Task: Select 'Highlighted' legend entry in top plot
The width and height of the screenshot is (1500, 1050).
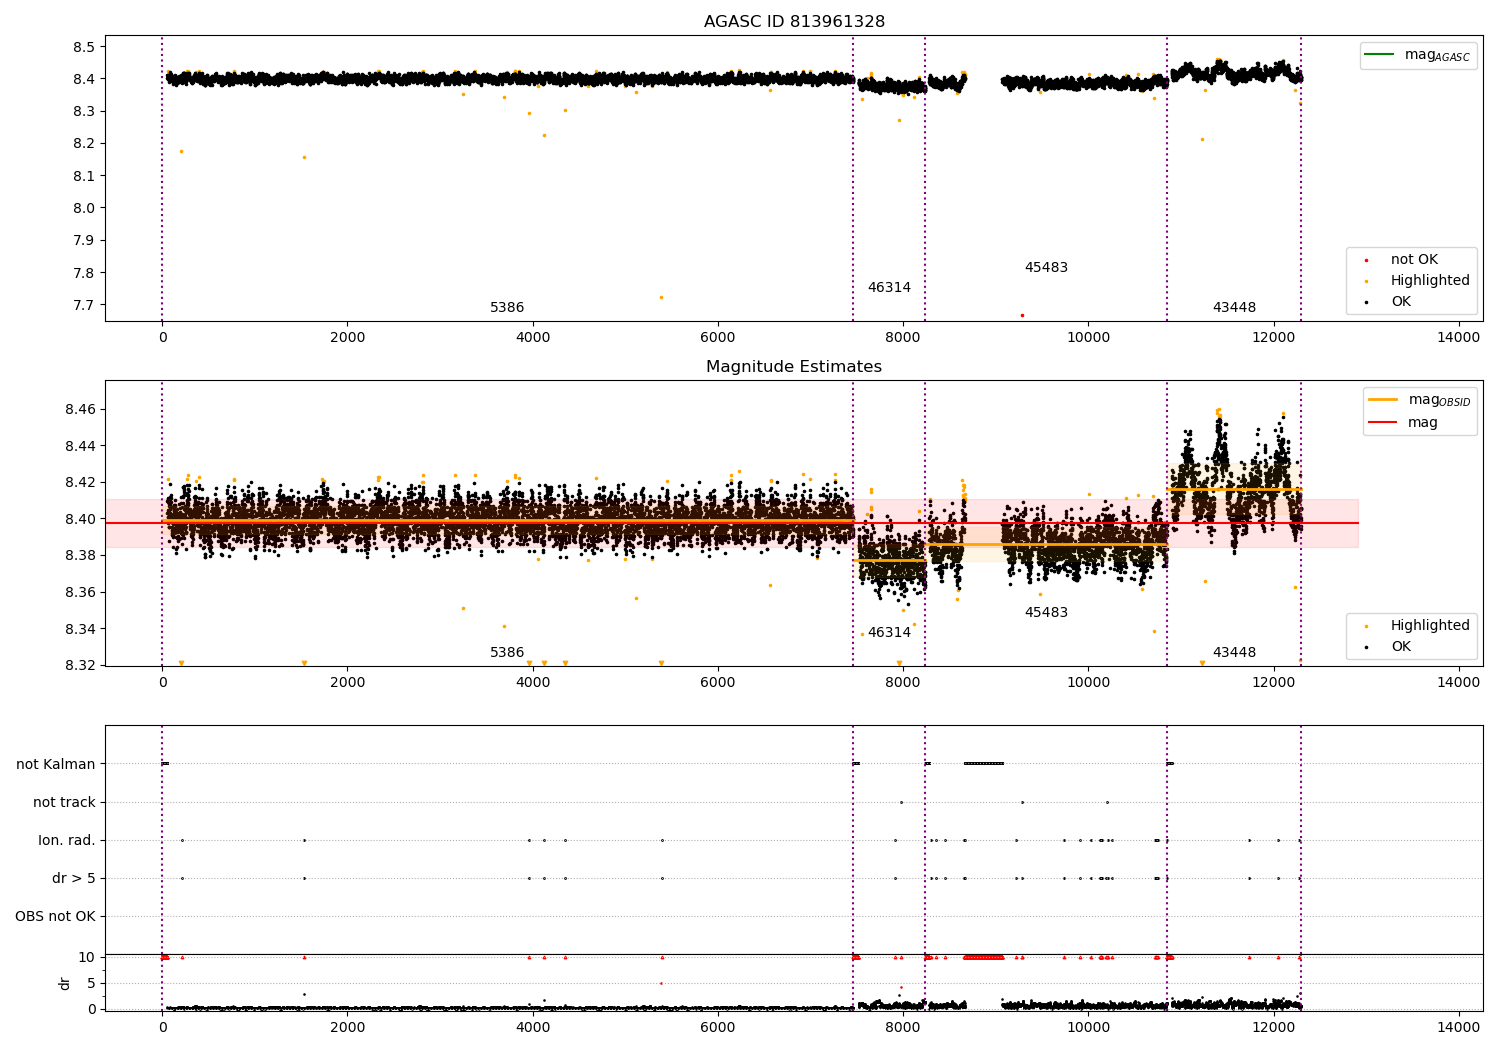Action: click(x=1430, y=281)
